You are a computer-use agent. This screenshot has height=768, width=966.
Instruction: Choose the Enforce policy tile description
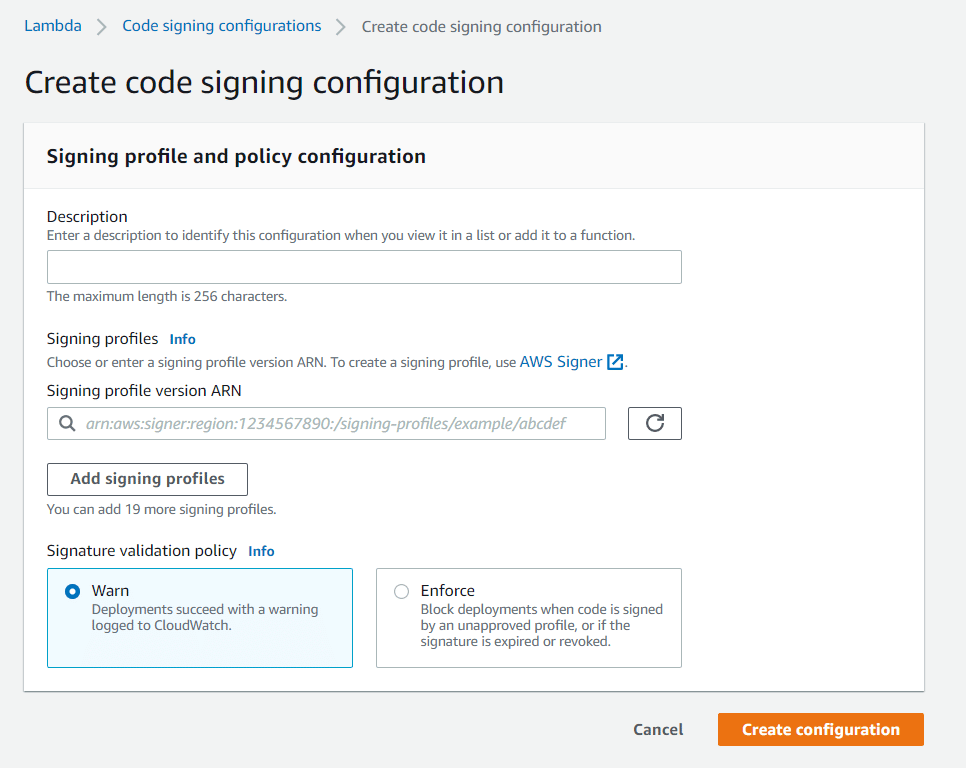click(x=542, y=625)
